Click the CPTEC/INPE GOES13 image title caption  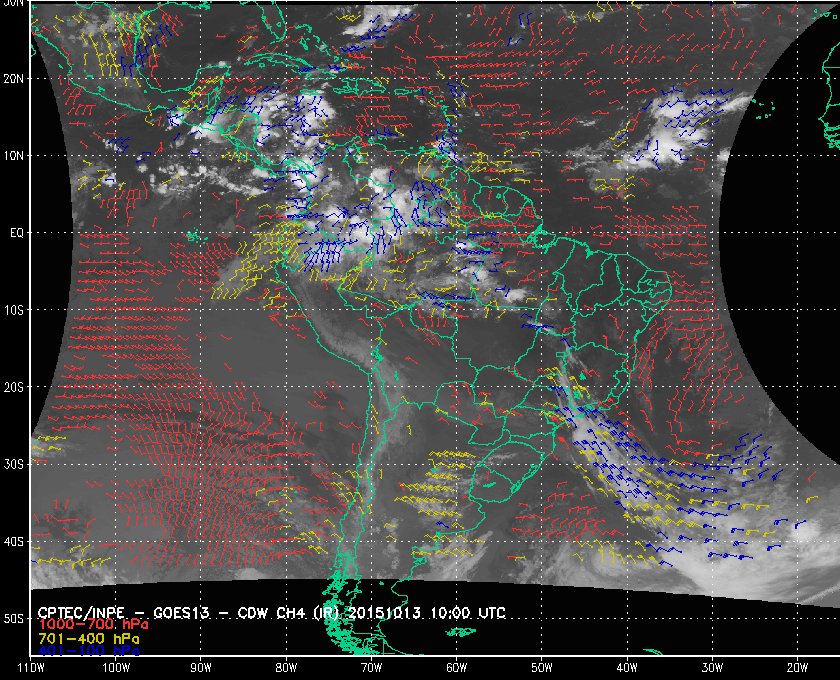tap(272, 613)
